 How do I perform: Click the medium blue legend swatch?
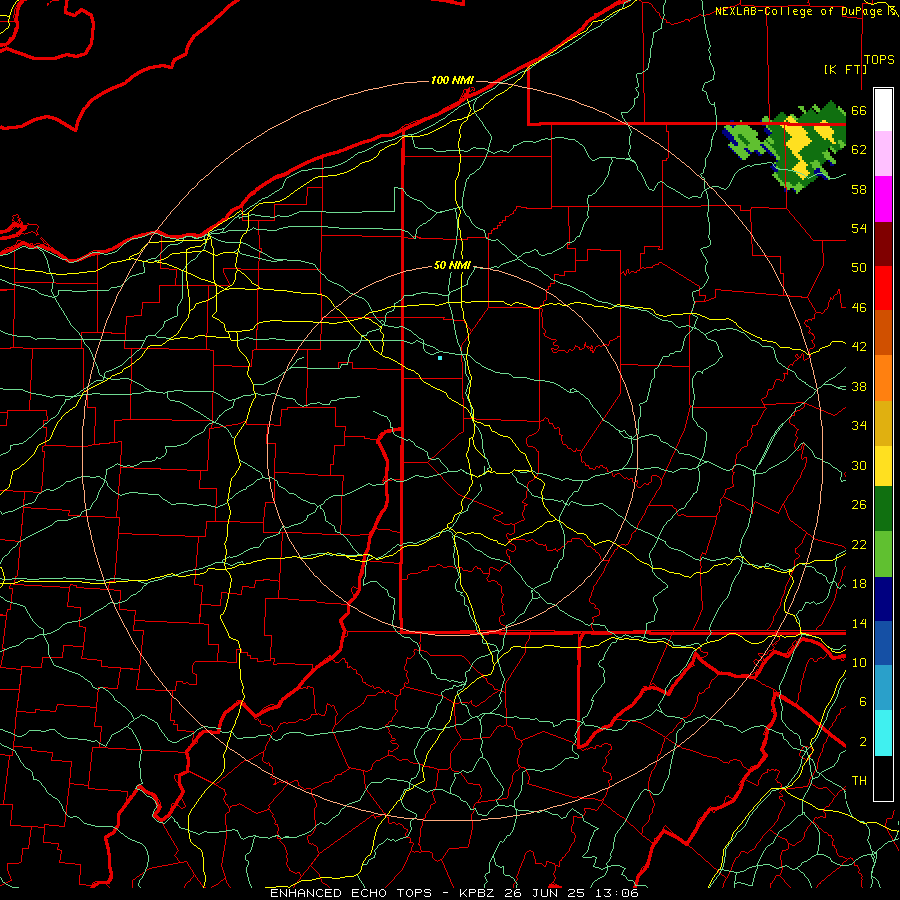(883, 643)
